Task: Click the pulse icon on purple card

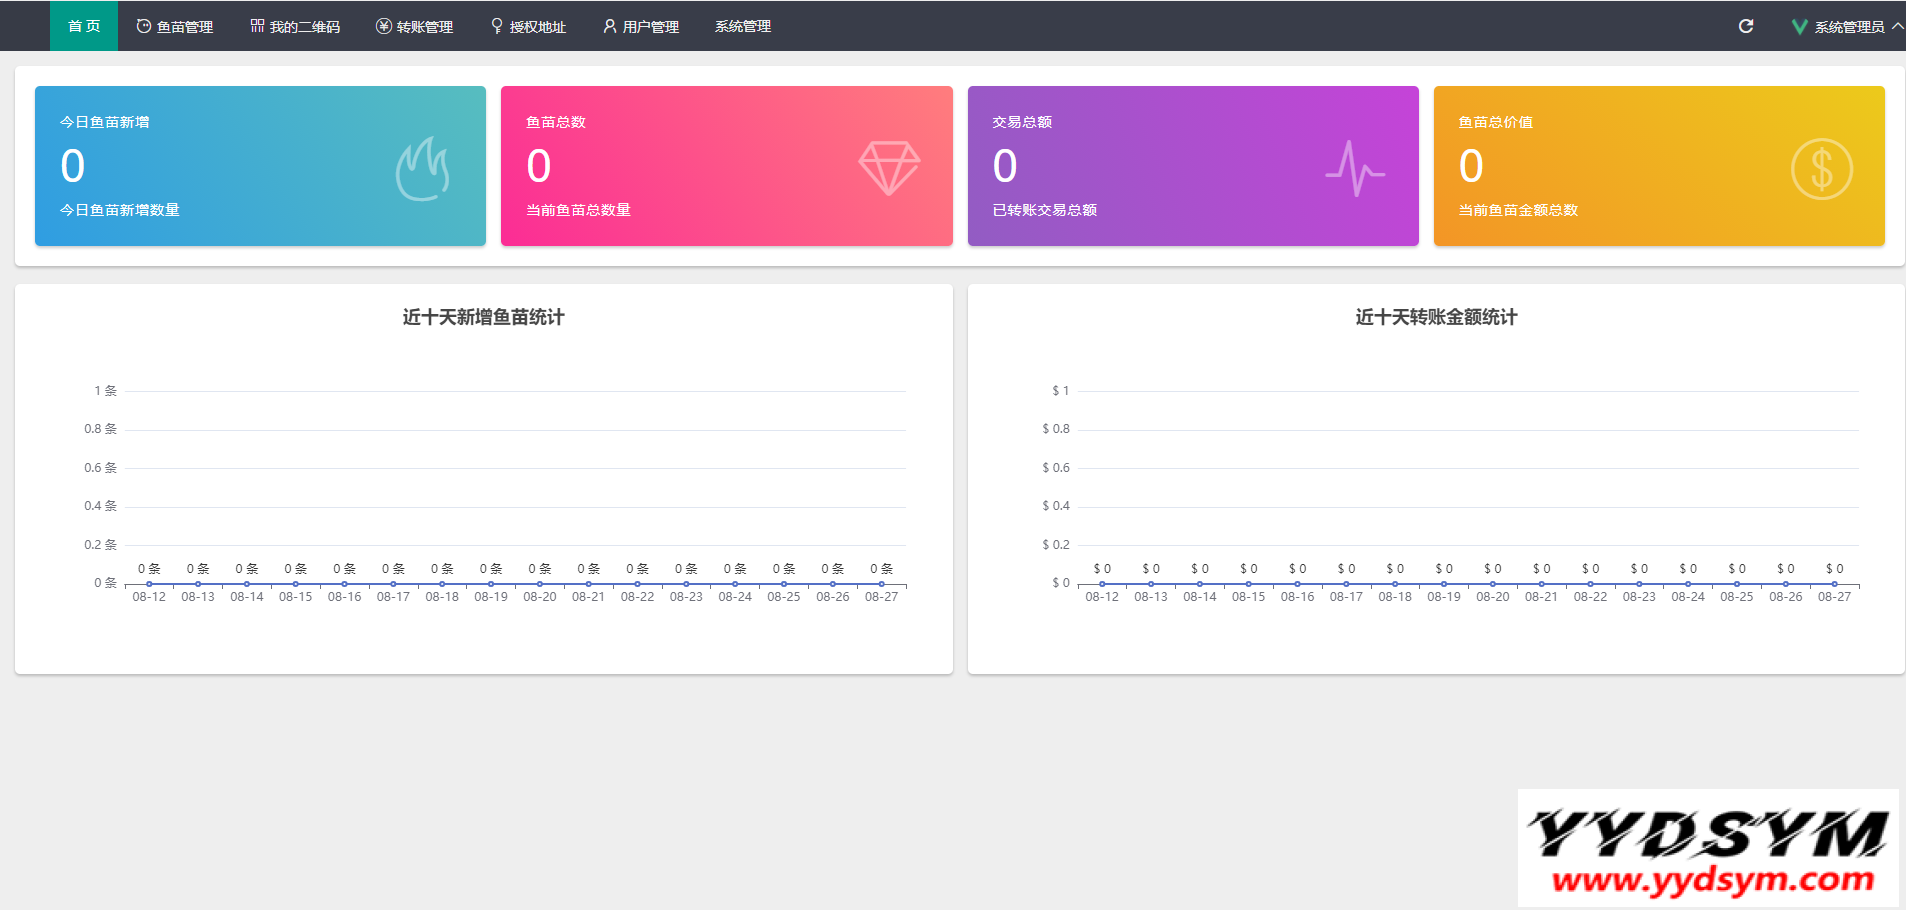Action: coord(1355,168)
